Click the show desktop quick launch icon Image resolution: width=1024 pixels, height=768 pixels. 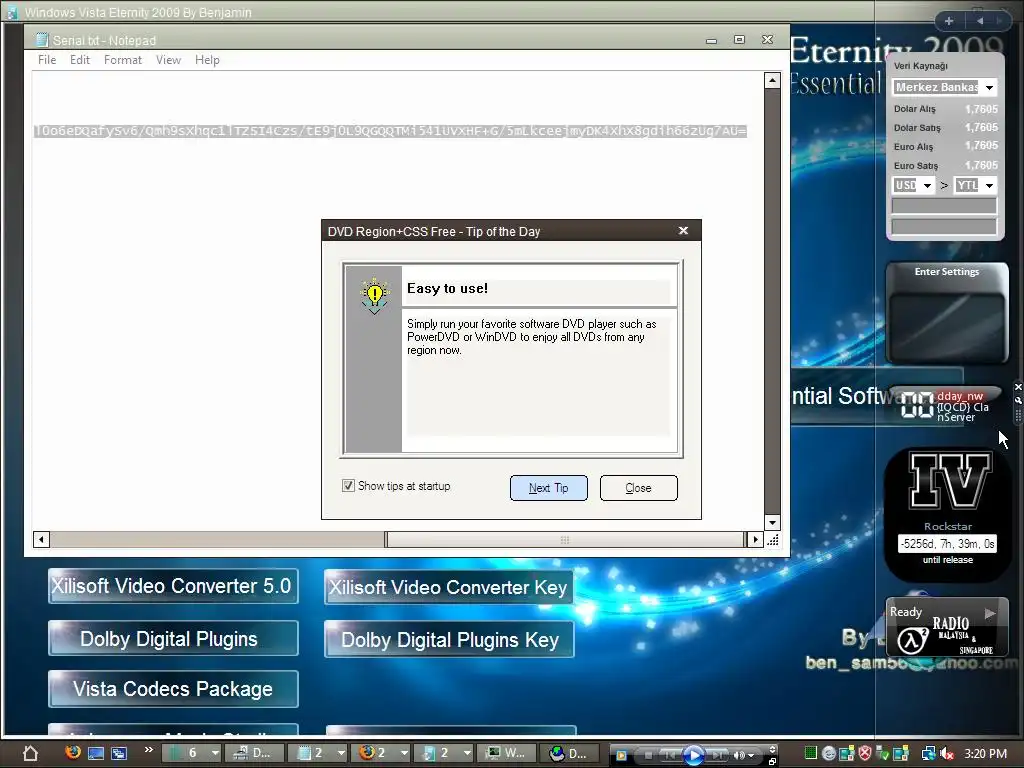tap(96, 753)
